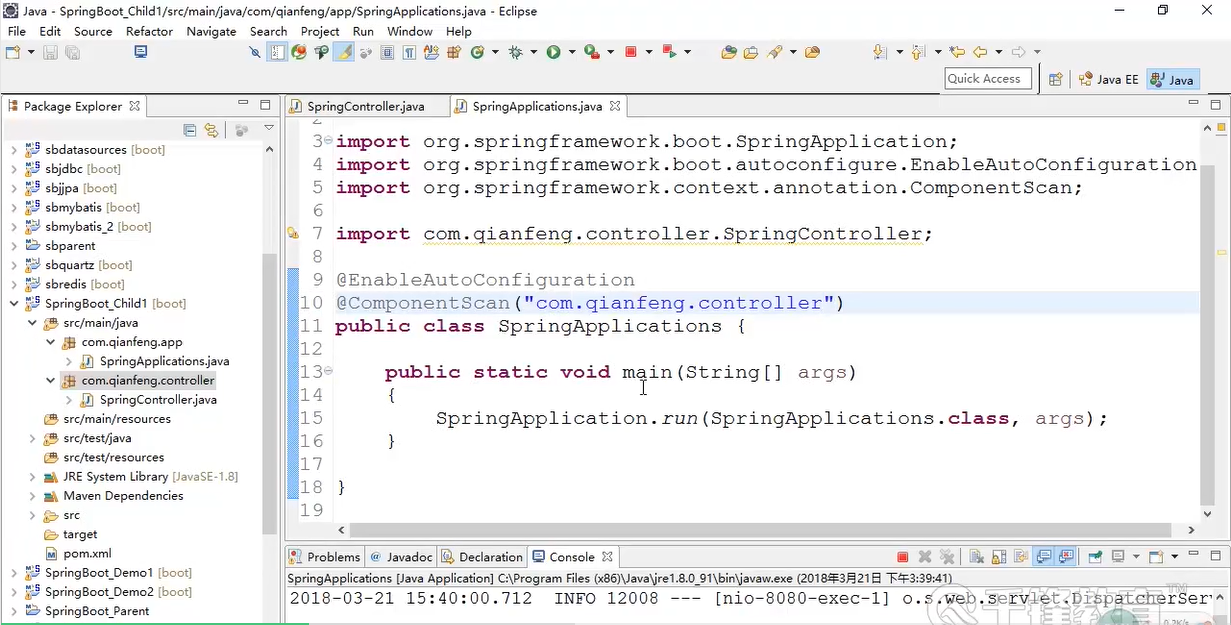Expand the JRE System Library node
The image size is (1231, 625).
pyautogui.click(x=33, y=477)
